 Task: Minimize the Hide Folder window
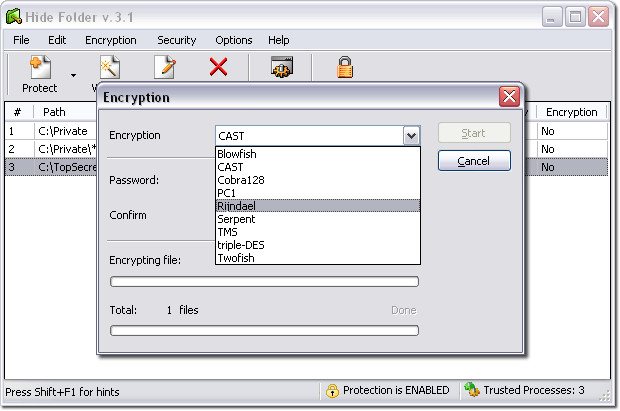point(551,17)
